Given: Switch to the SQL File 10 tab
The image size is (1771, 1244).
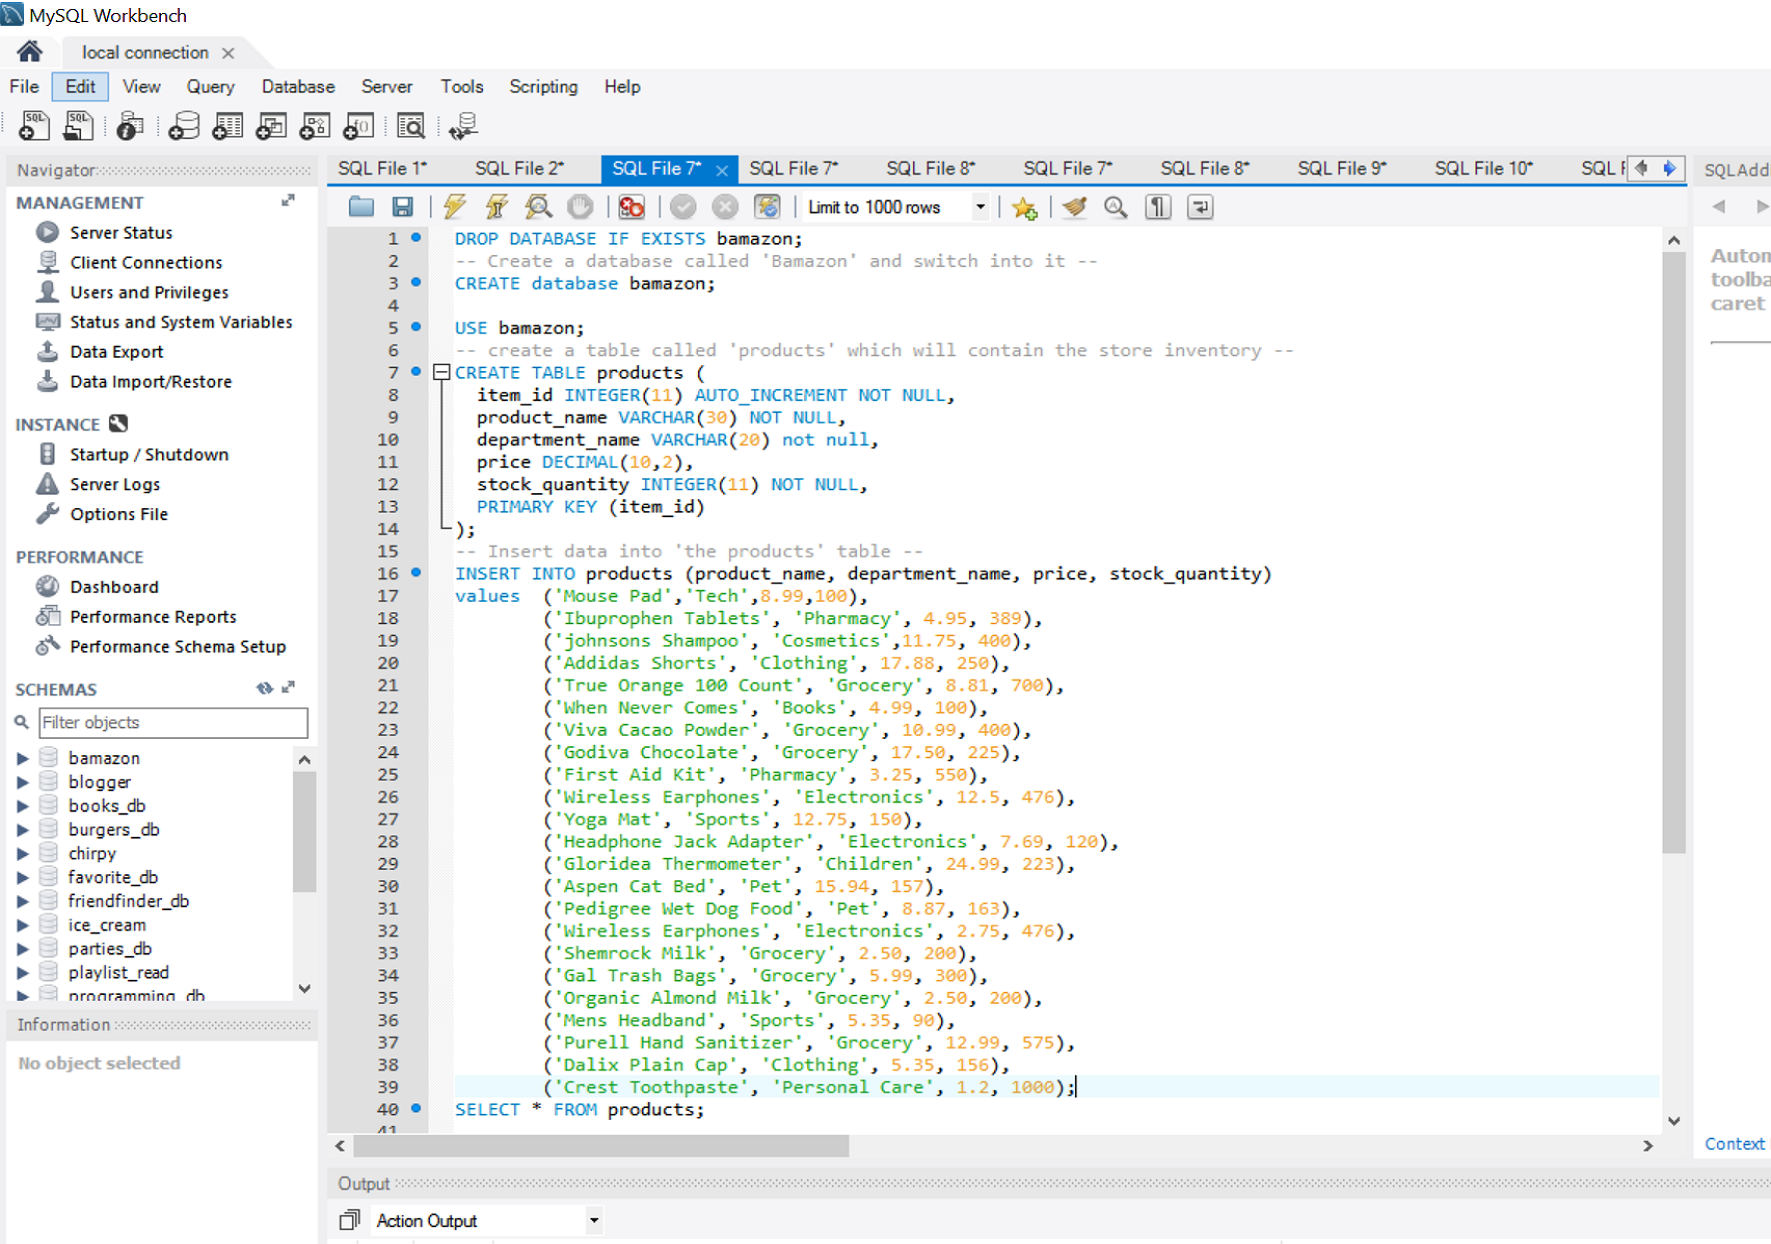Looking at the screenshot, I should [1484, 168].
